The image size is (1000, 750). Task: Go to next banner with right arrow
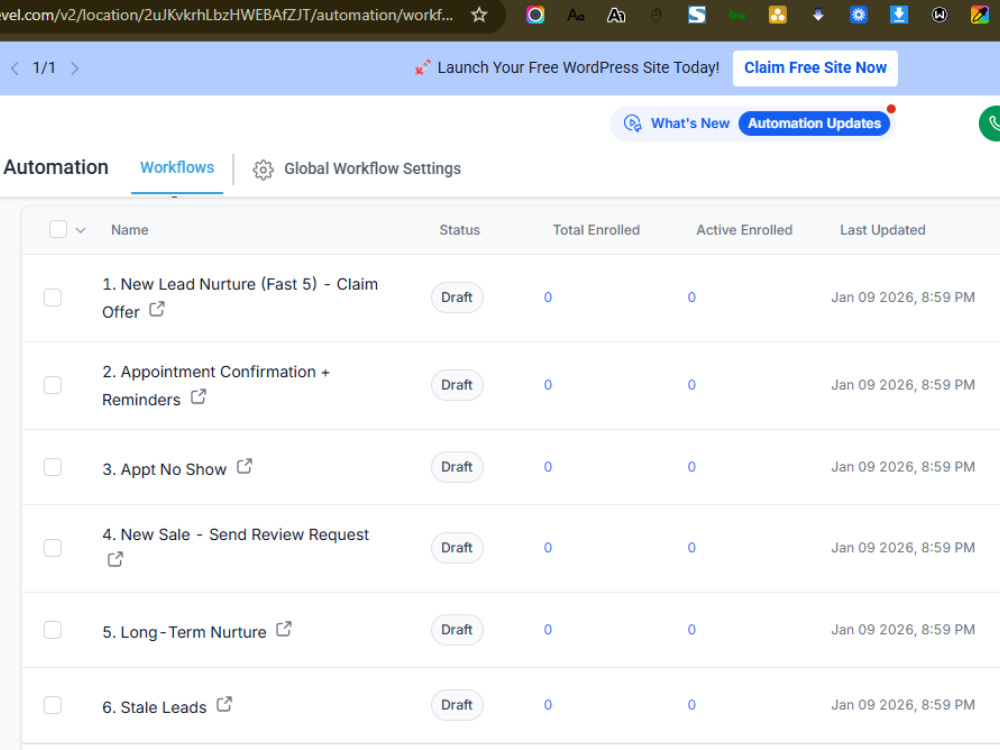point(75,68)
